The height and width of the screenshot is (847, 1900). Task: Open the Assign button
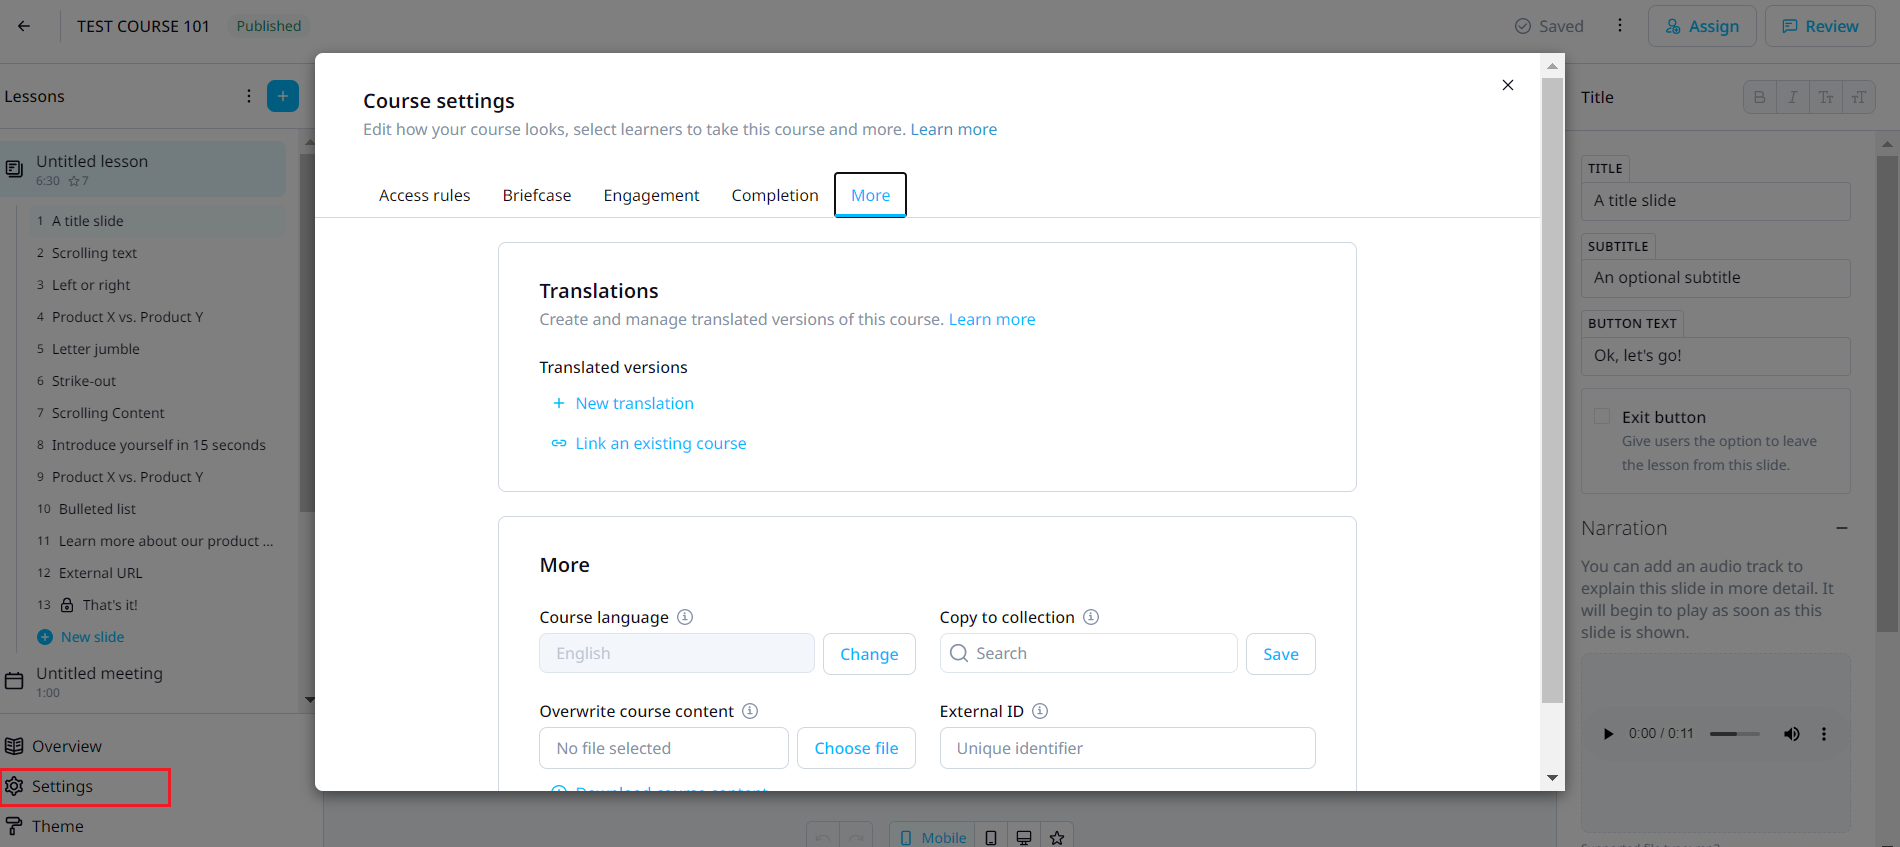pyautogui.click(x=1702, y=26)
